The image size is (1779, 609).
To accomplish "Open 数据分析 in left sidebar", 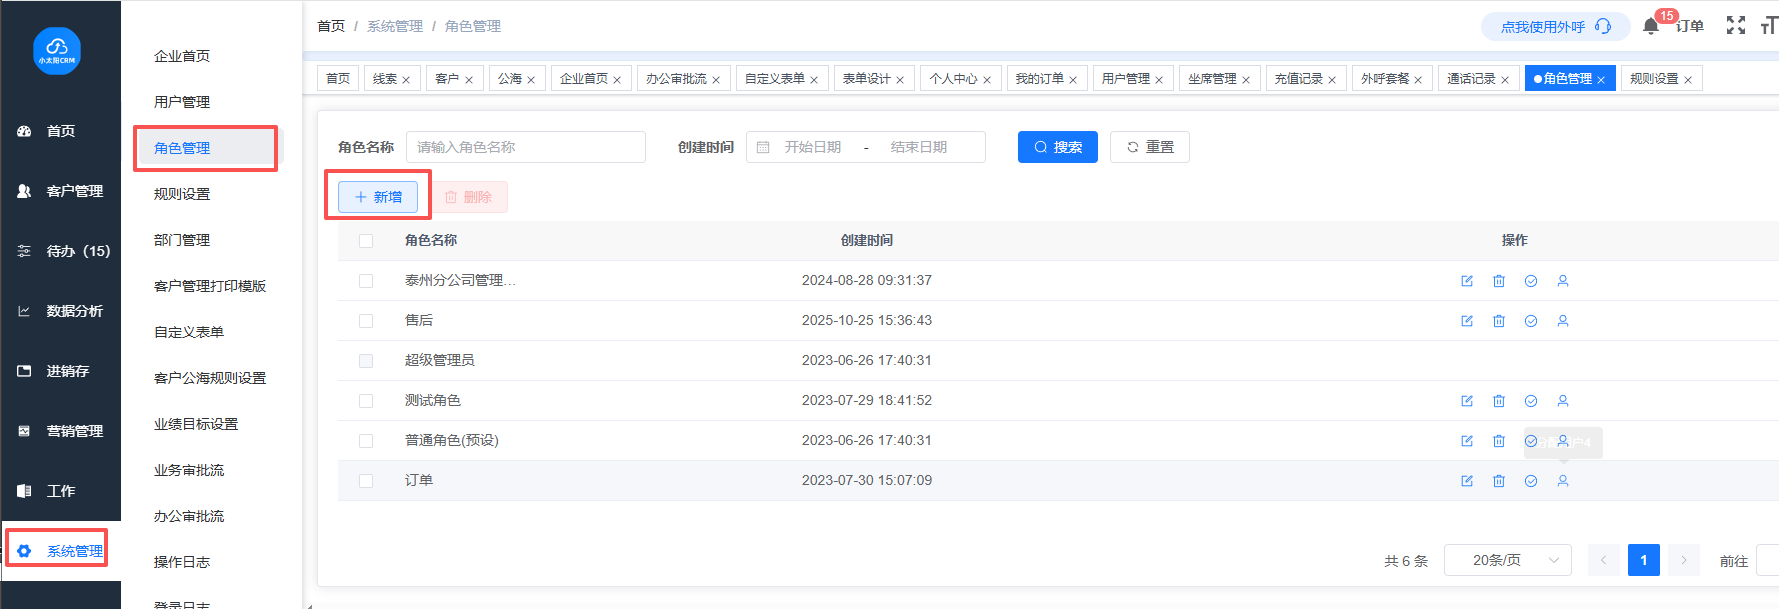I will pos(60,311).
